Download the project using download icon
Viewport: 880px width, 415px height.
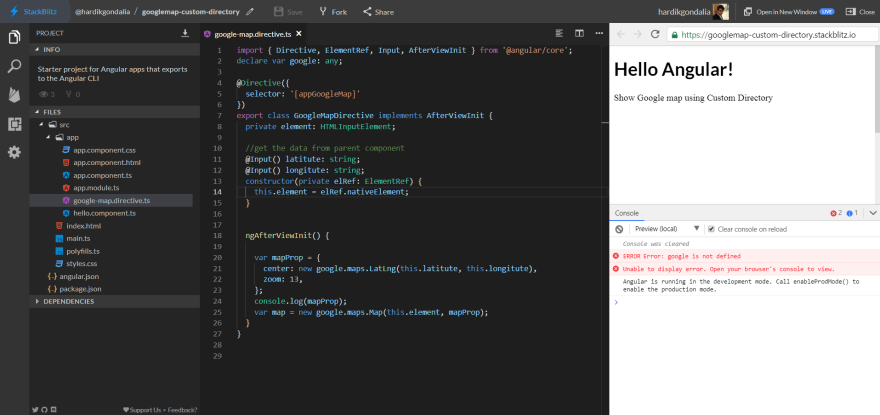pyautogui.click(x=185, y=33)
